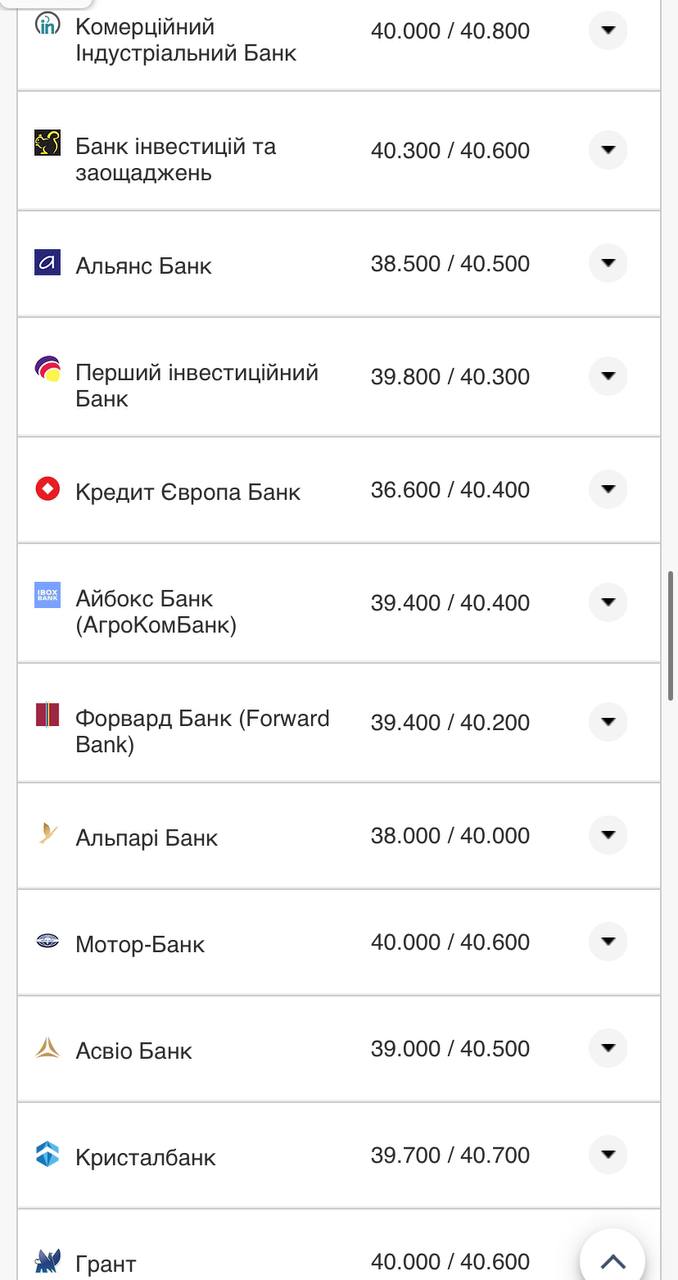Screen dimensions: 678x1280
Task: Click the Мотор-Банк logo icon
Action: point(47,941)
